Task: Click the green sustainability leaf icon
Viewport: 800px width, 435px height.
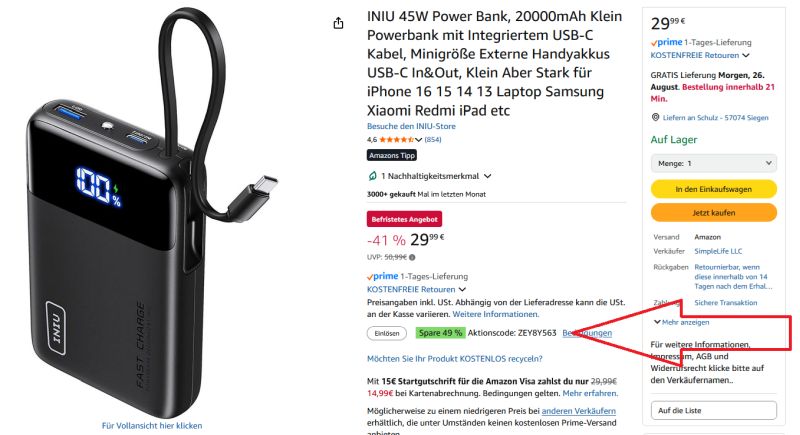Action: [x=372, y=176]
